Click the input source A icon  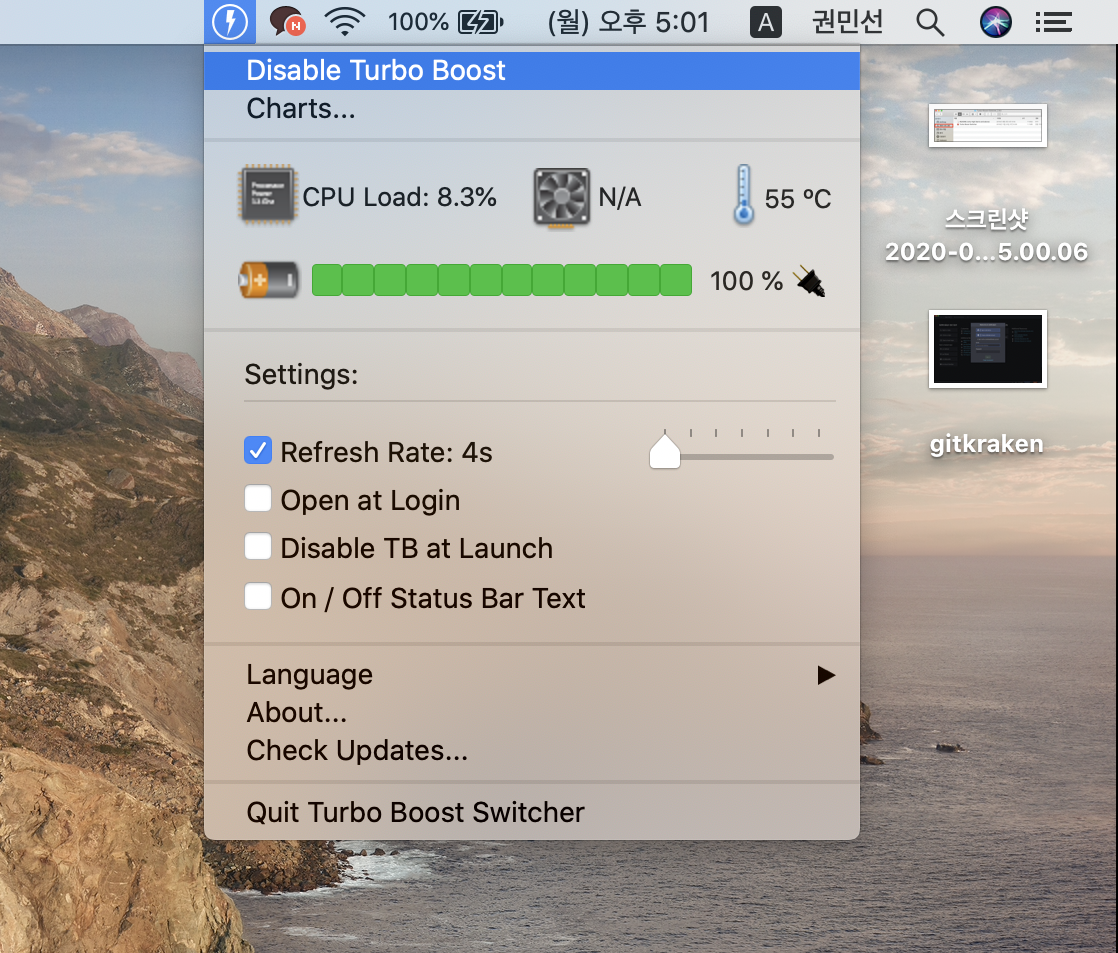click(x=766, y=22)
